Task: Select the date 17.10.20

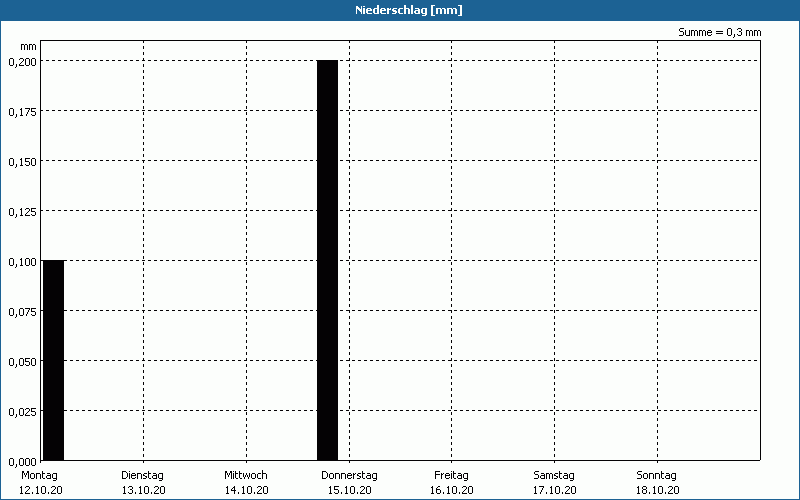Action: [555, 490]
